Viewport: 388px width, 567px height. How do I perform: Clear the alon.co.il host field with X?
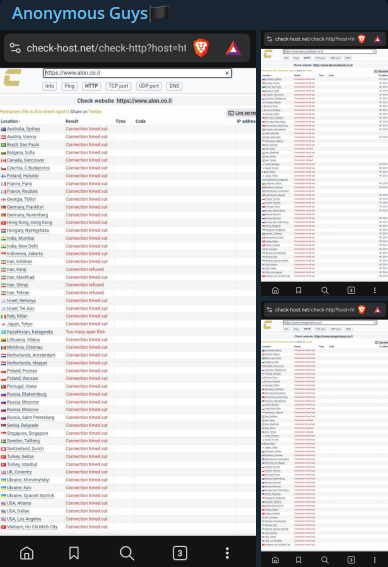coord(227,73)
